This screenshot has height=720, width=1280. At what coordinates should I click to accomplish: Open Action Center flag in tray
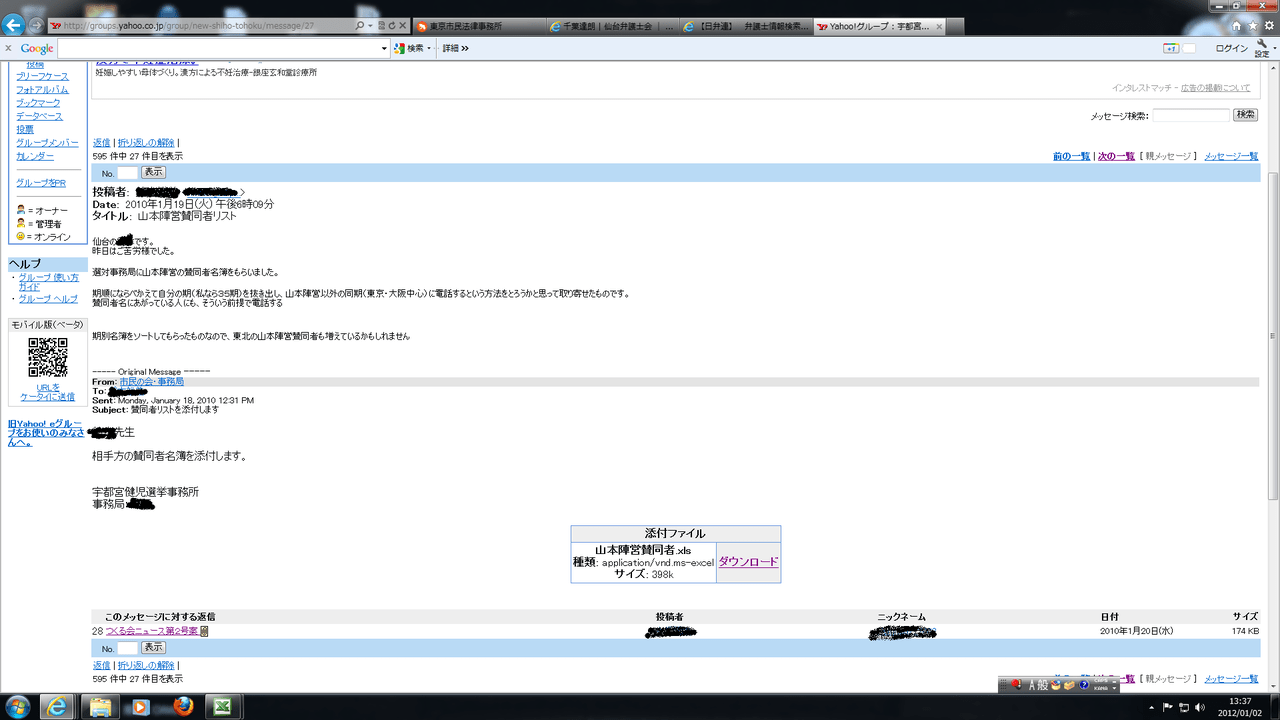1167,707
